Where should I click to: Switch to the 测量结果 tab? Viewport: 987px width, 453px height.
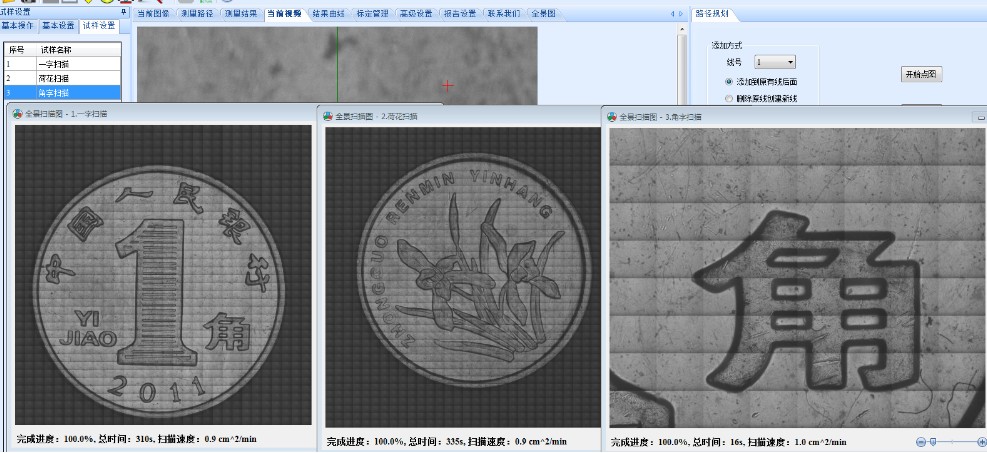241,13
